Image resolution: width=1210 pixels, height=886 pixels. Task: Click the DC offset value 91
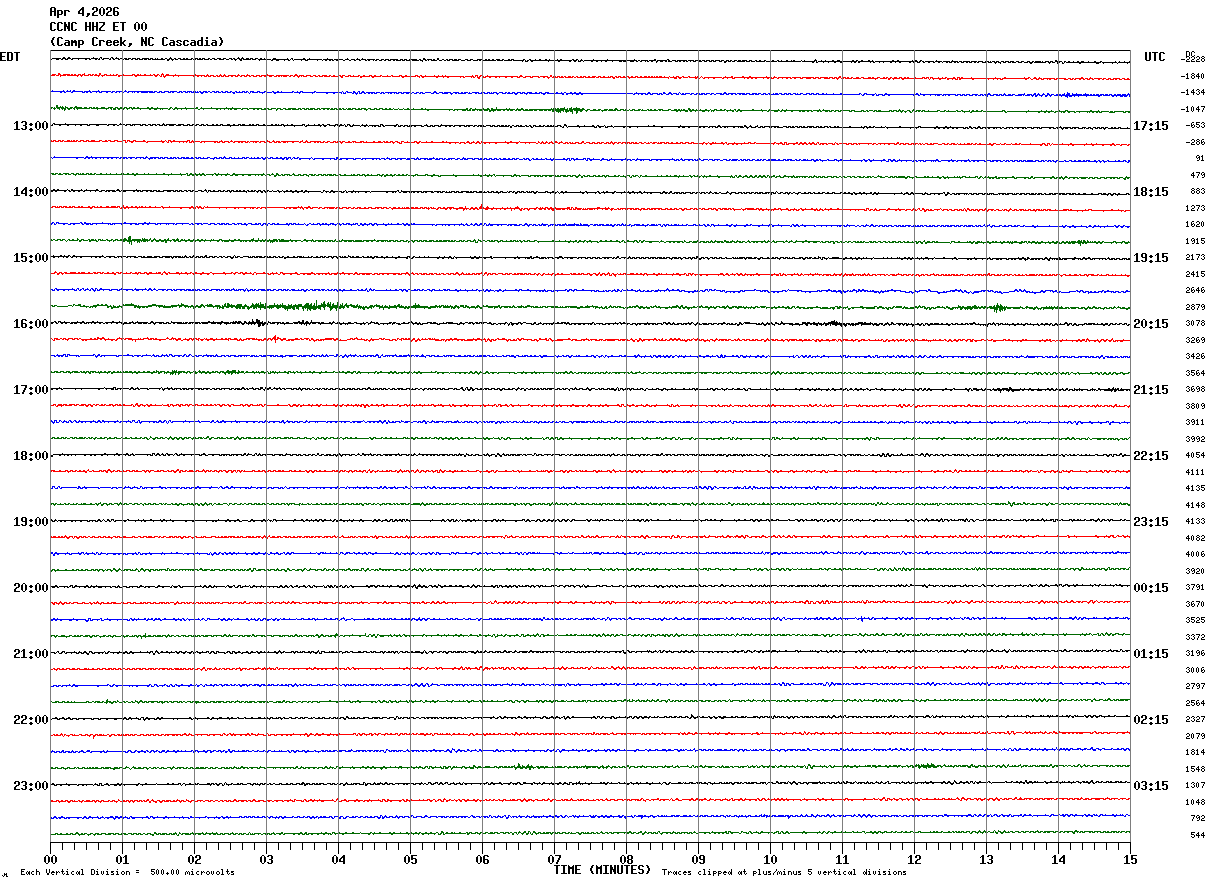(x=1200, y=159)
